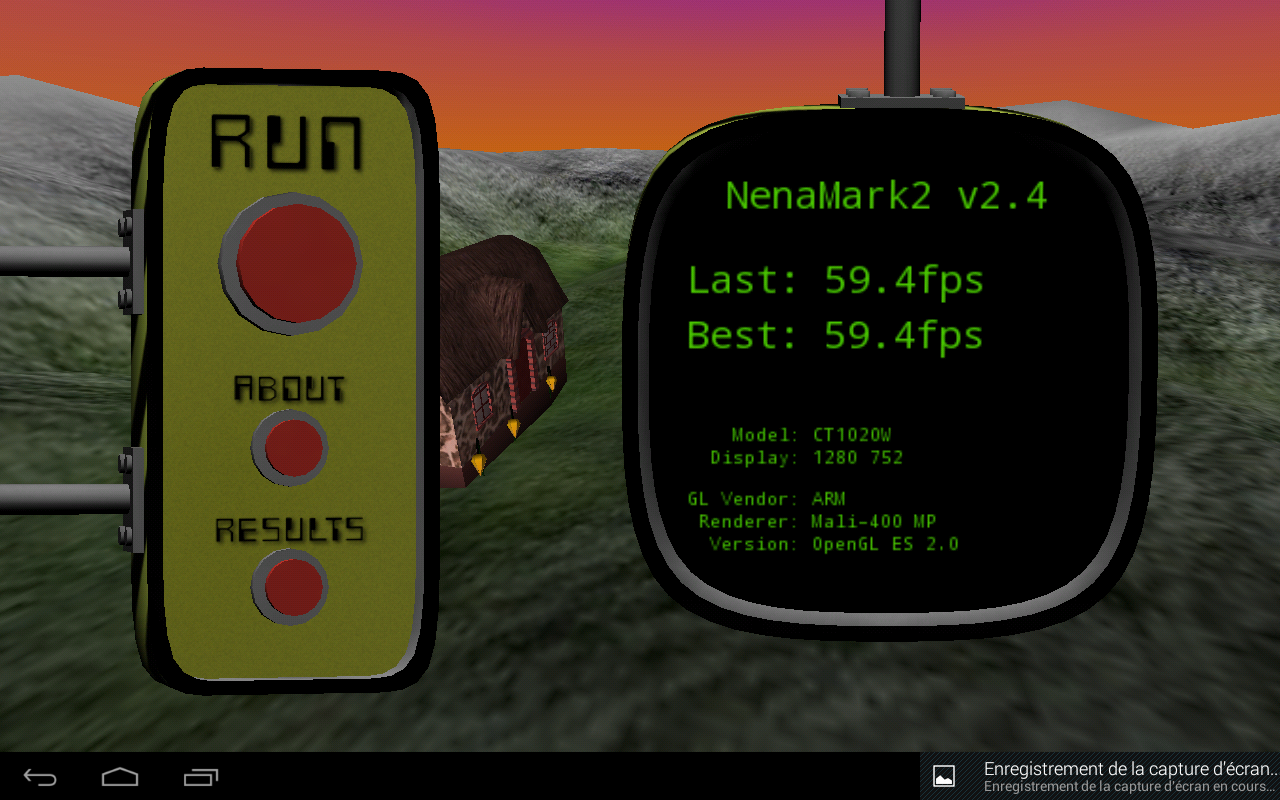Click the 'Renderer: Mali-400 MP' line
Viewport: 1280px width, 800px height.
point(818,522)
